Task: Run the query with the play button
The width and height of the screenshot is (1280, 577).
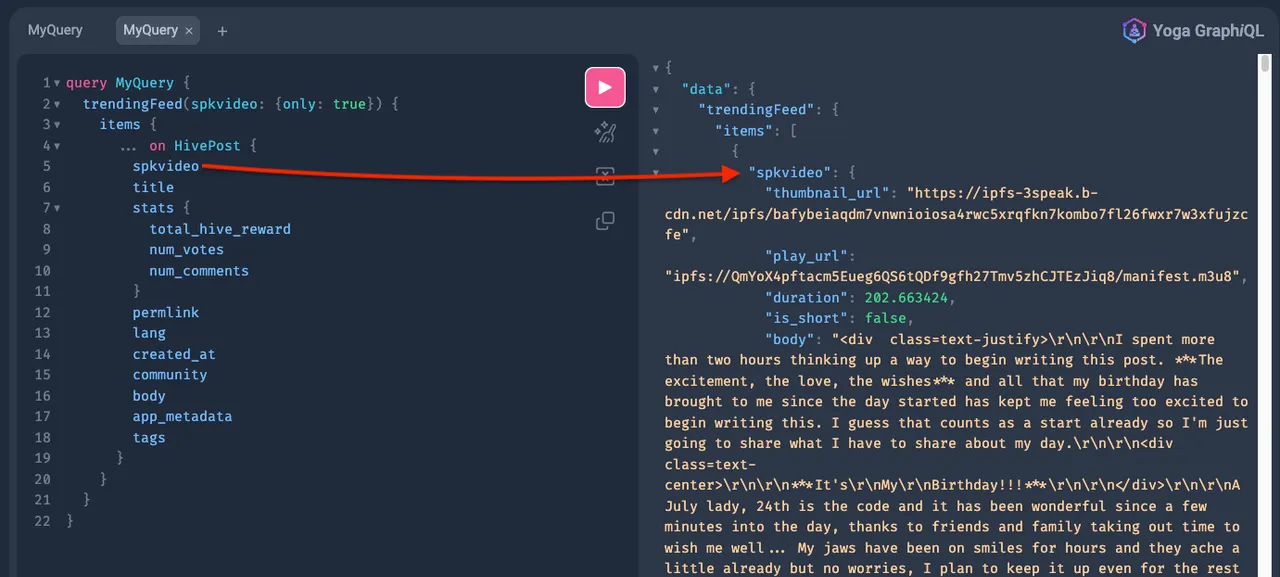Action: (x=605, y=87)
